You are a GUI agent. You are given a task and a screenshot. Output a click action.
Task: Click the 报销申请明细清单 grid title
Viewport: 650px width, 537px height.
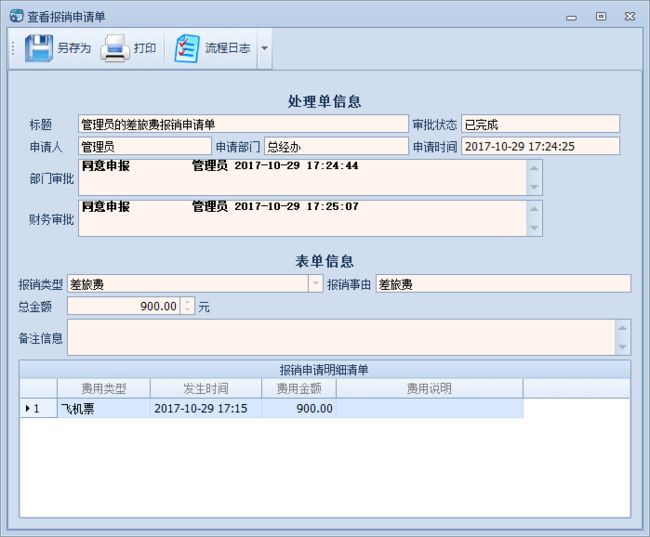pyautogui.click(x=324, y=369)
